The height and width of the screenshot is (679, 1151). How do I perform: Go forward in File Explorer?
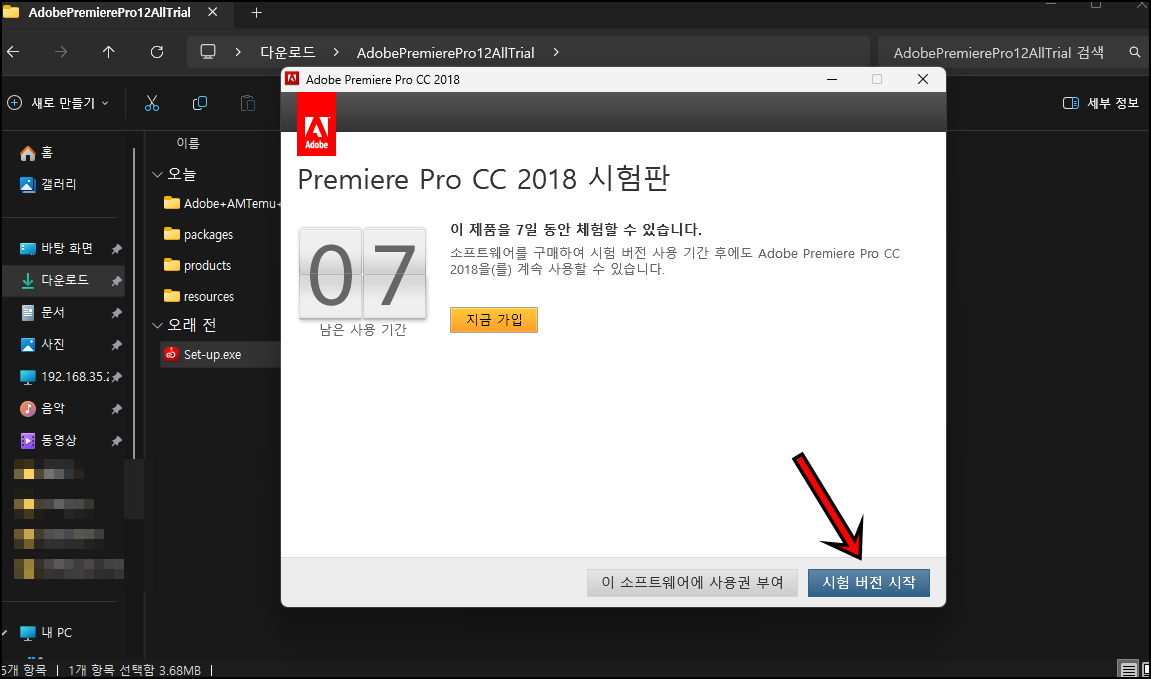(61, 52)
